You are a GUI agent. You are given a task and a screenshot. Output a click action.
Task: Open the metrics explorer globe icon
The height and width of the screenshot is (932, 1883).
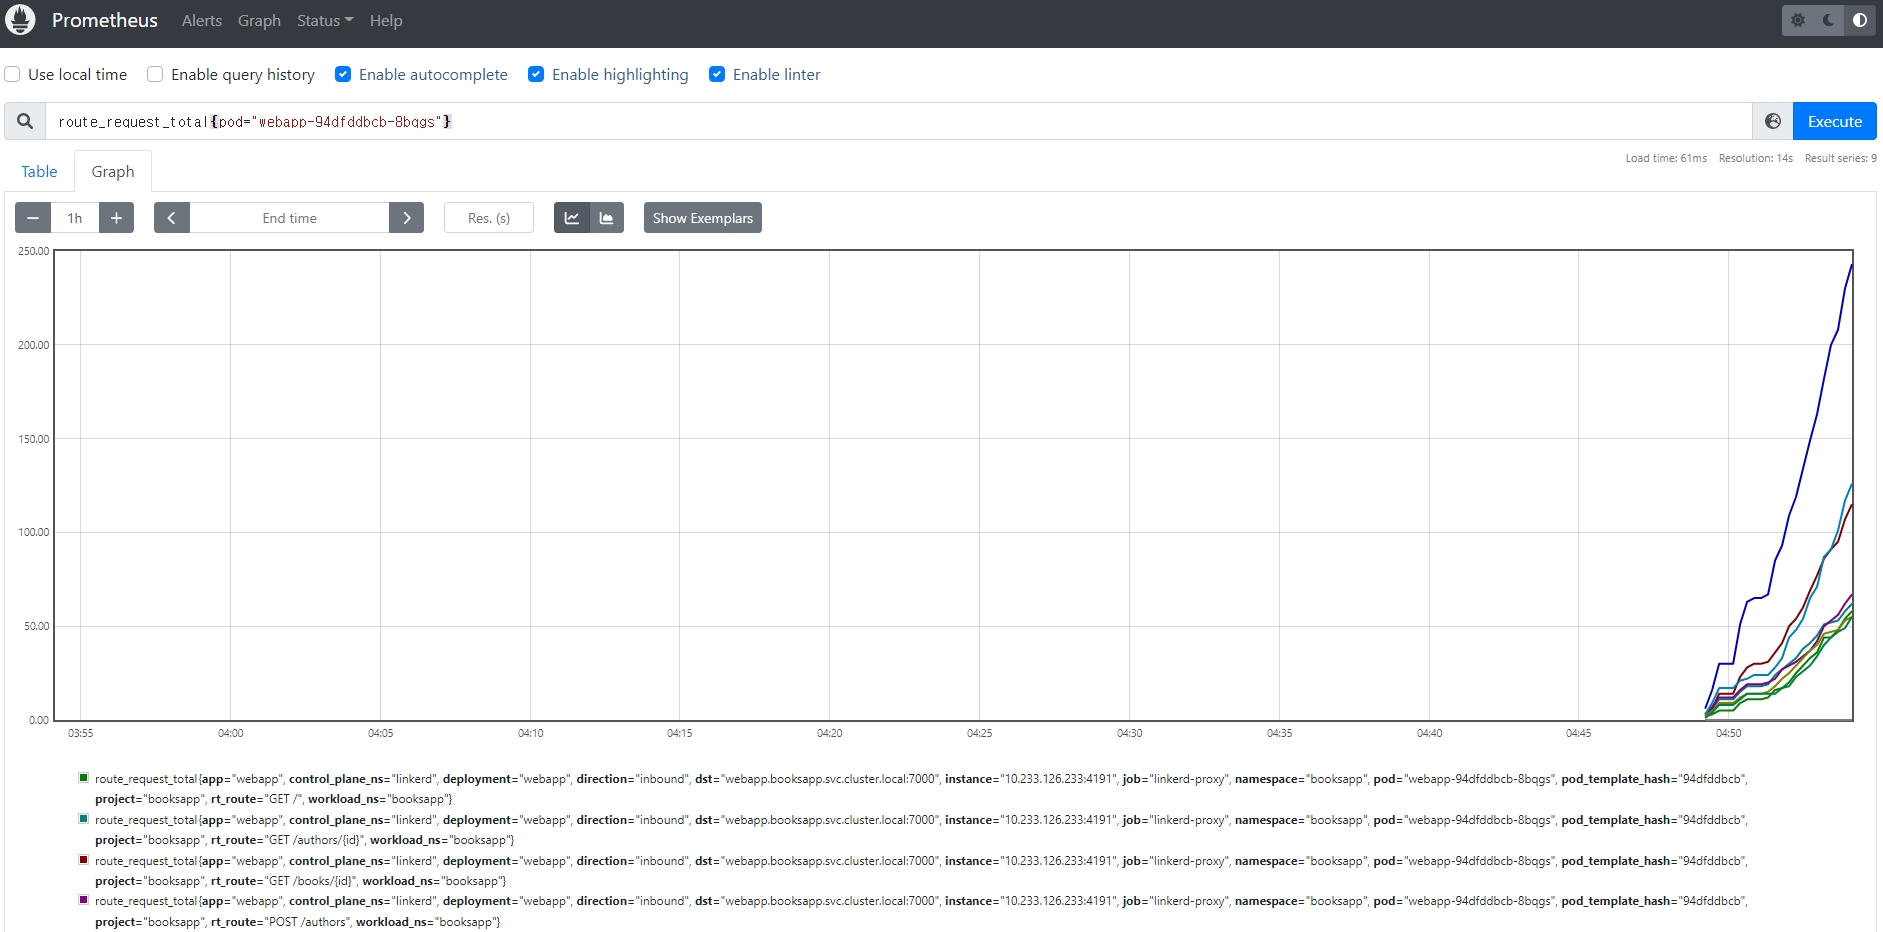pyautogui.click(x=1772, y=121)
